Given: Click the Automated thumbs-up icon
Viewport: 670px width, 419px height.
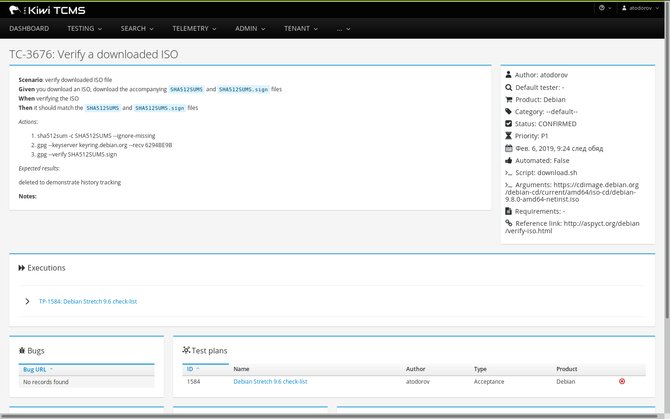Looking at the screenshot, I should pos(508,161).
